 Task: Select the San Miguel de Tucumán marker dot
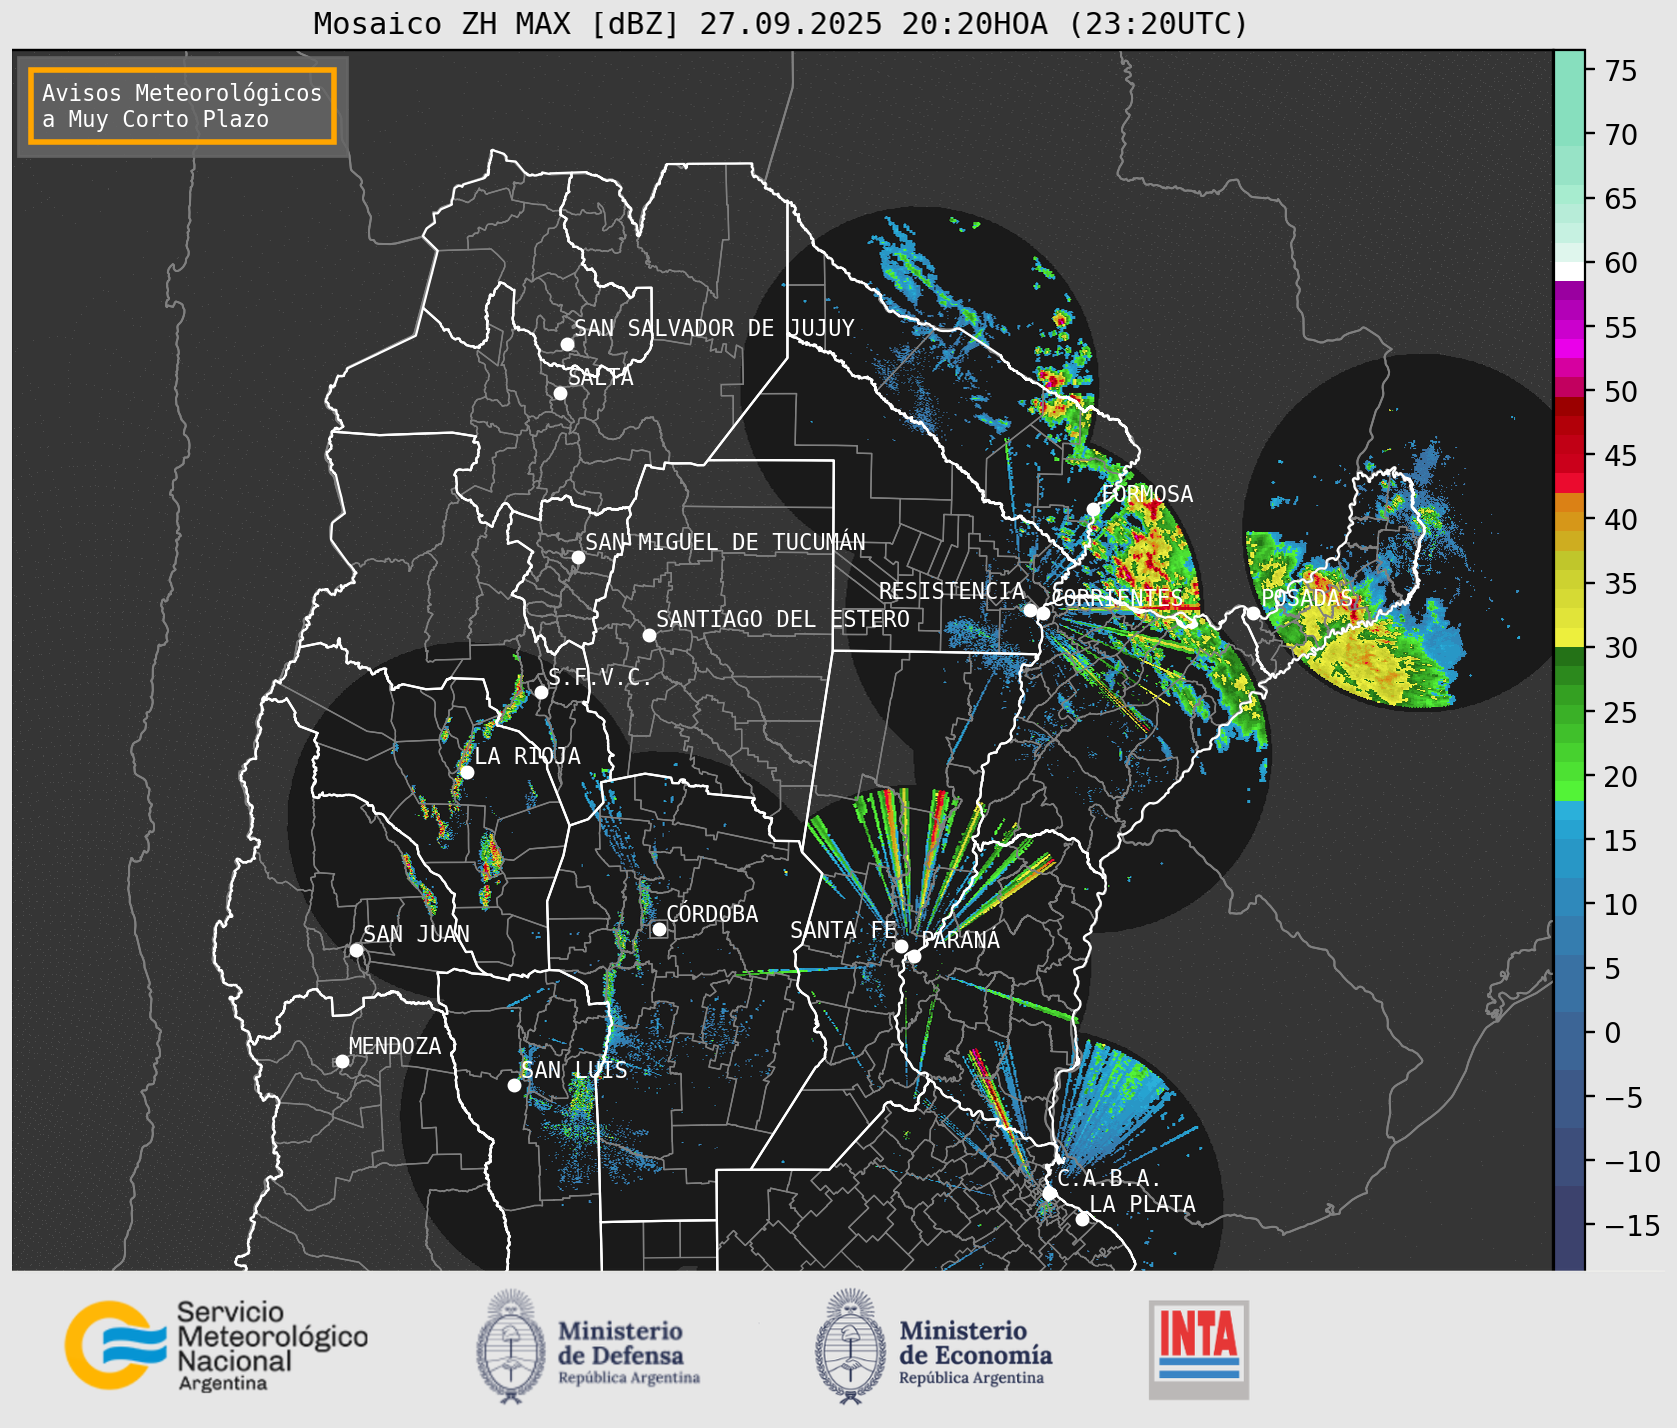[x=578, y=557]
